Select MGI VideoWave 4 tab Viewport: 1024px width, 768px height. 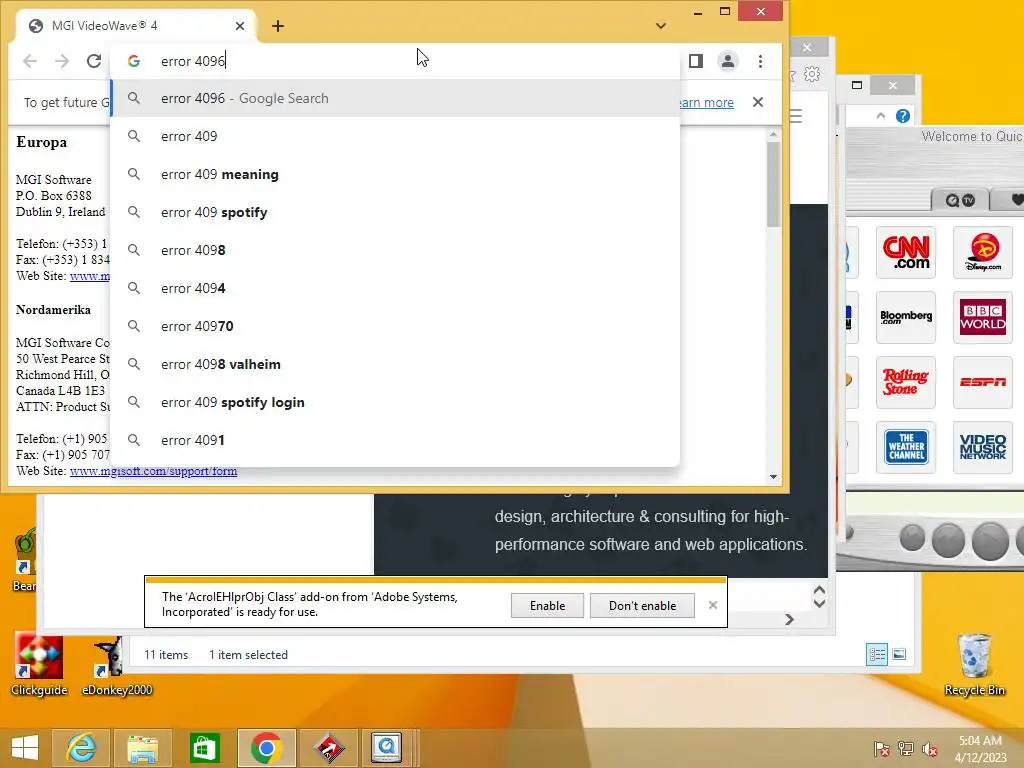137,25
